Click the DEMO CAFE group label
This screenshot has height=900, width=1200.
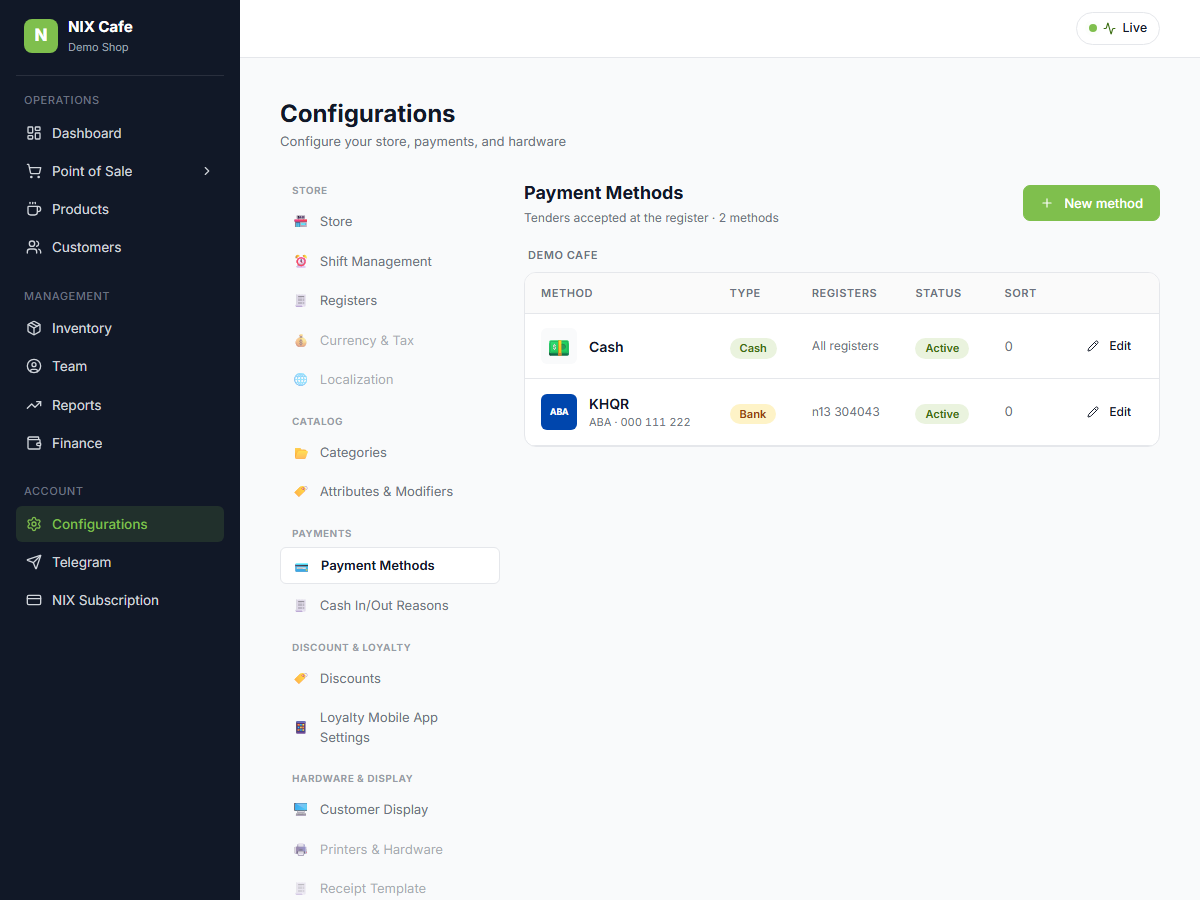click(563, 255)
